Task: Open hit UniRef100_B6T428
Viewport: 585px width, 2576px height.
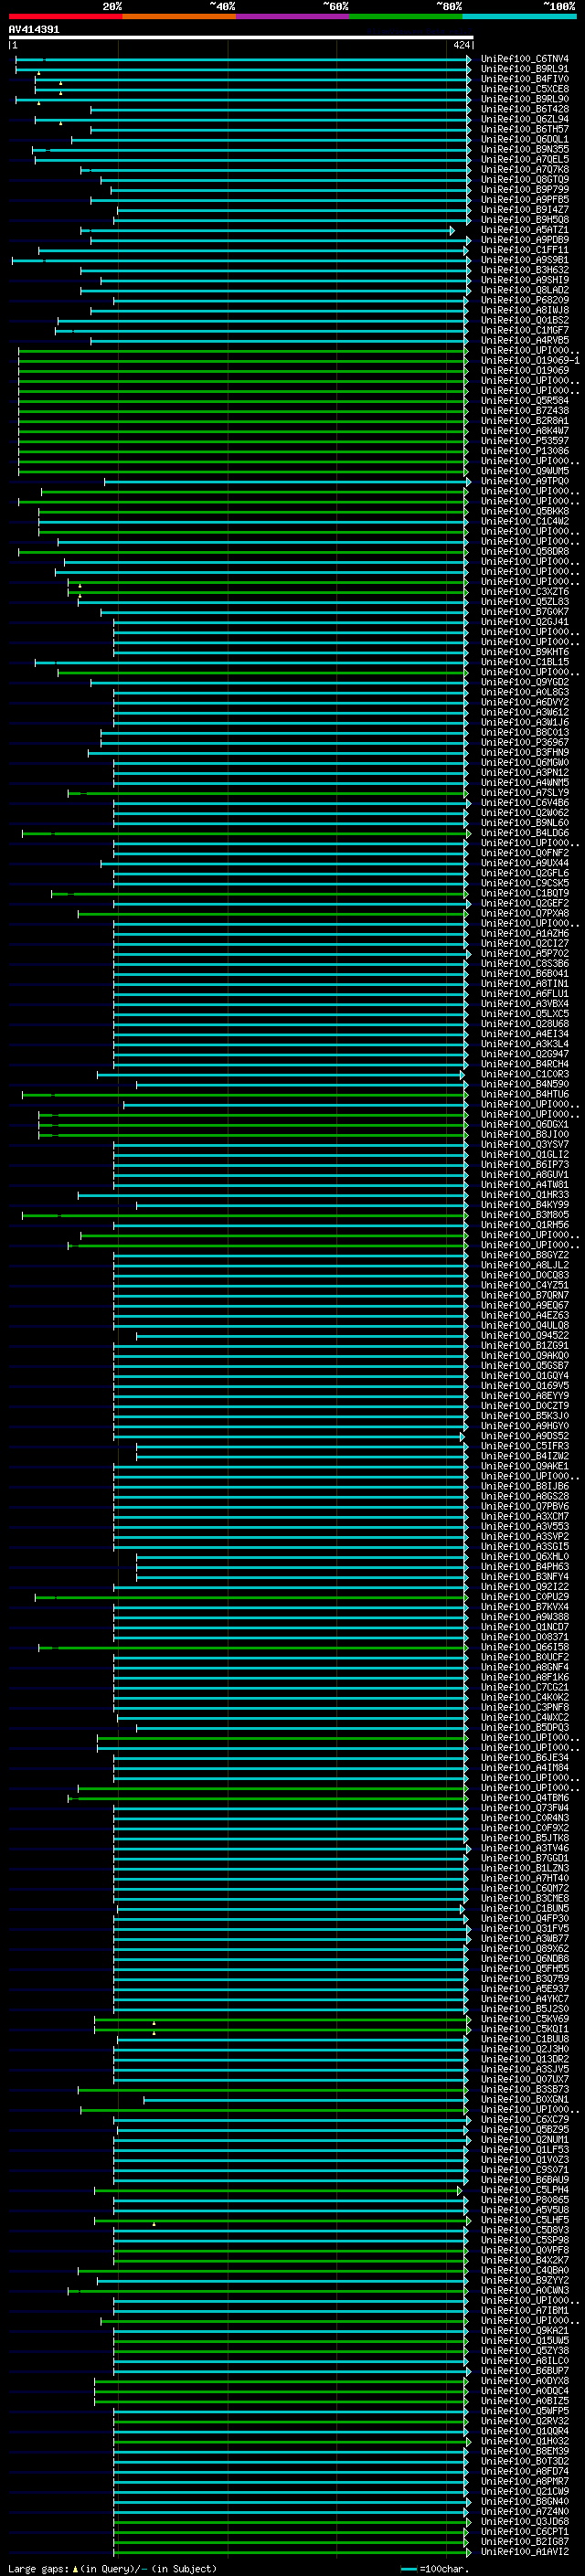Action: click(525, 109)
